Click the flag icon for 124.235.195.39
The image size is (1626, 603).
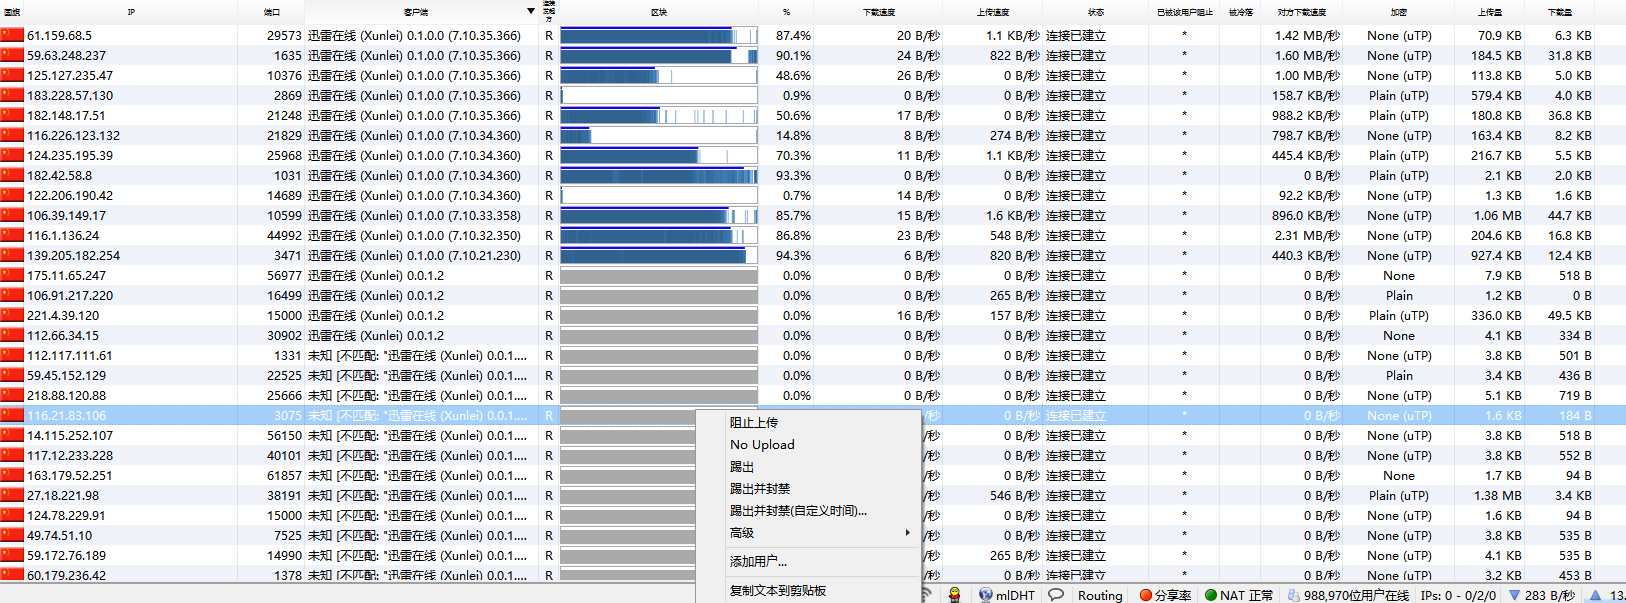pyautogui.click(x=12, y=155)
